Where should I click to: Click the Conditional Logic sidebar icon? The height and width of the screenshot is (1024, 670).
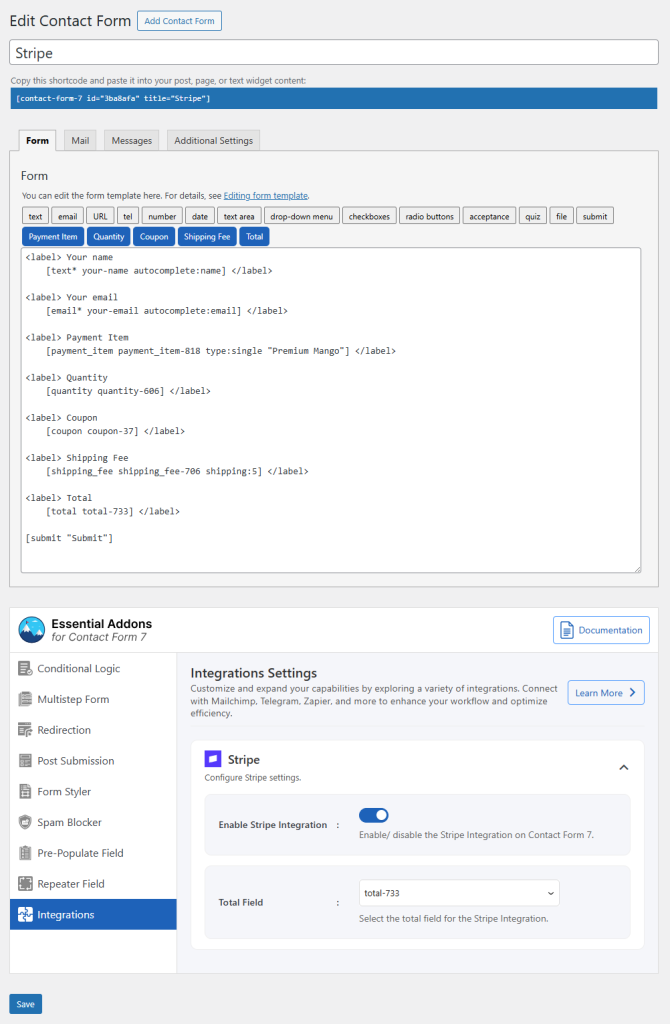[25, 668]
